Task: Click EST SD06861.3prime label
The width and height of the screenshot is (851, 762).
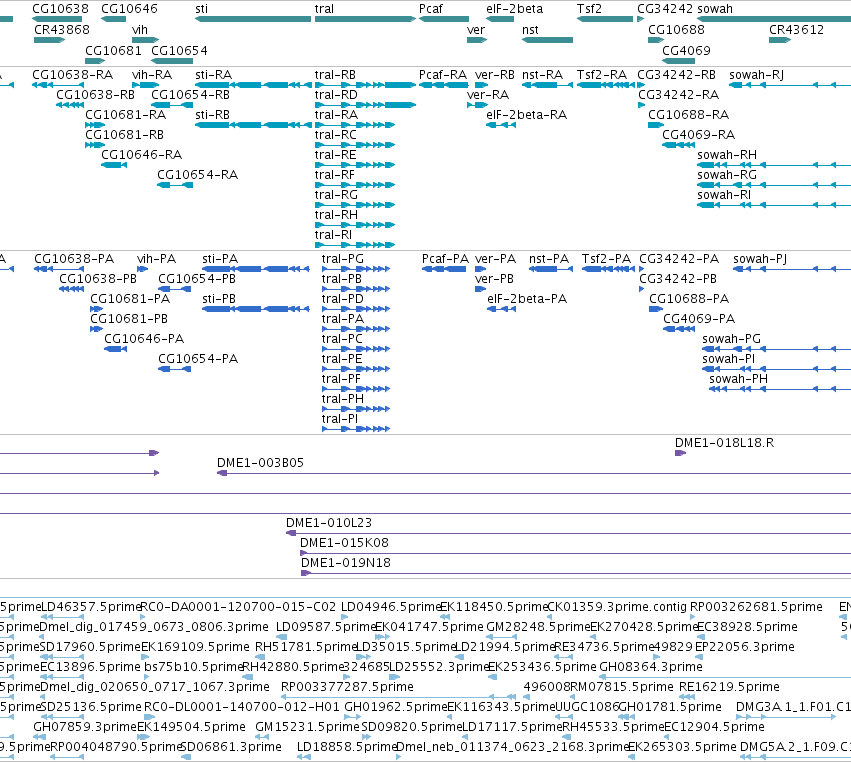Action: [231, 747]
